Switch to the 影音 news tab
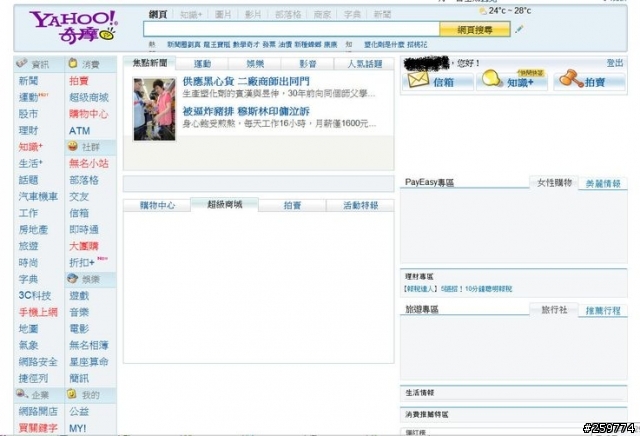 coord(308,64)
